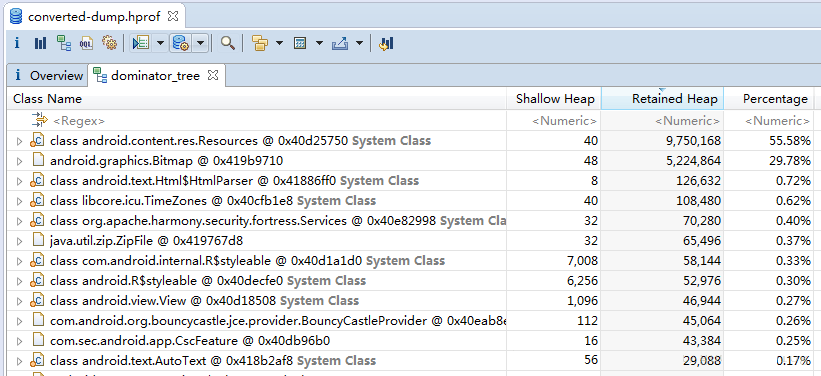Open the group-by dropdown arrow

[280, 43]
